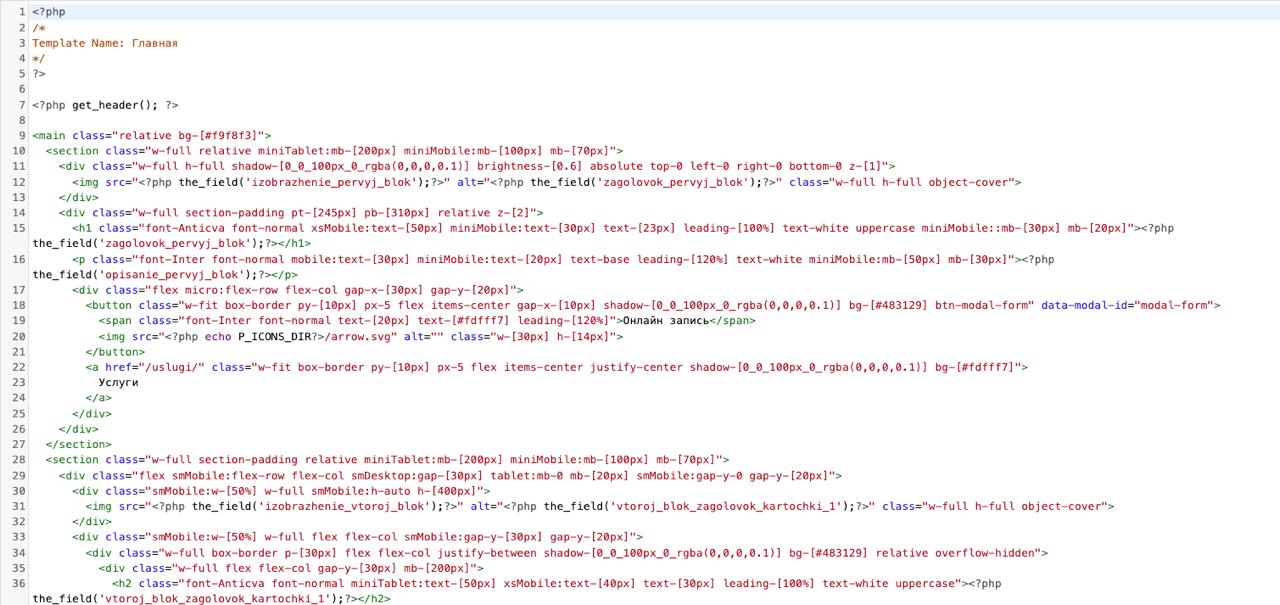
Task: Click the closing button tag
Action: coord(114,352)
